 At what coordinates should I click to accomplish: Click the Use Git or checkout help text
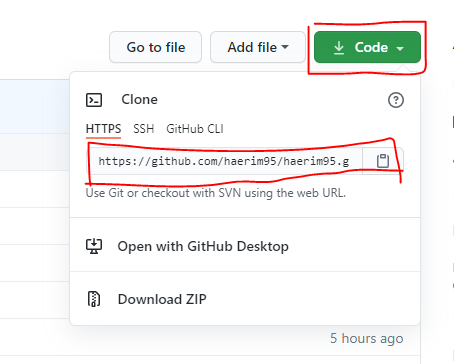point(216,193)
